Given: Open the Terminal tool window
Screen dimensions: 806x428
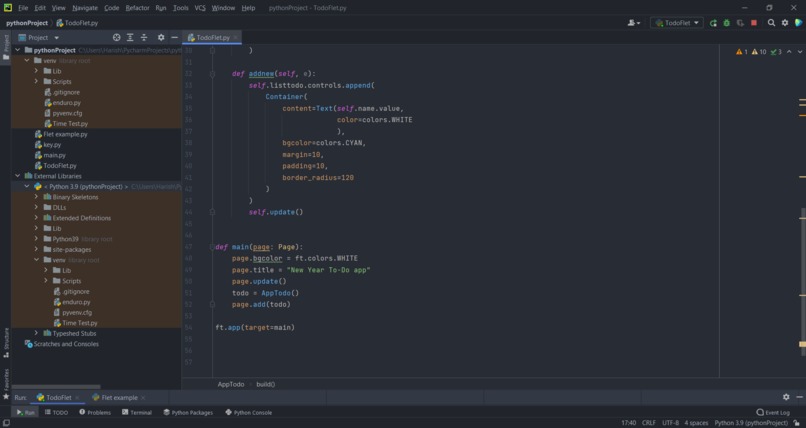Looking at the screenshot, I should click(137, 412).
